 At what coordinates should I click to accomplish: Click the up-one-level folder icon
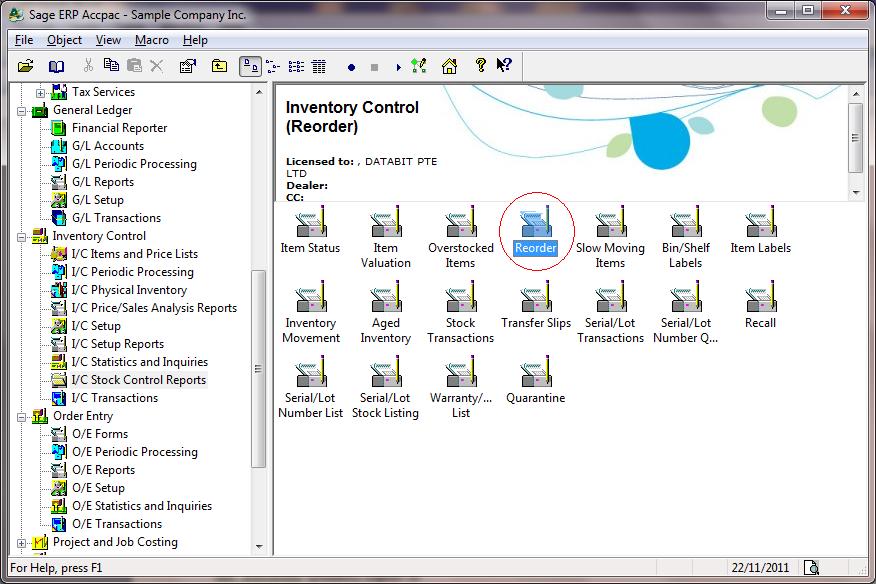coord(219,66)
